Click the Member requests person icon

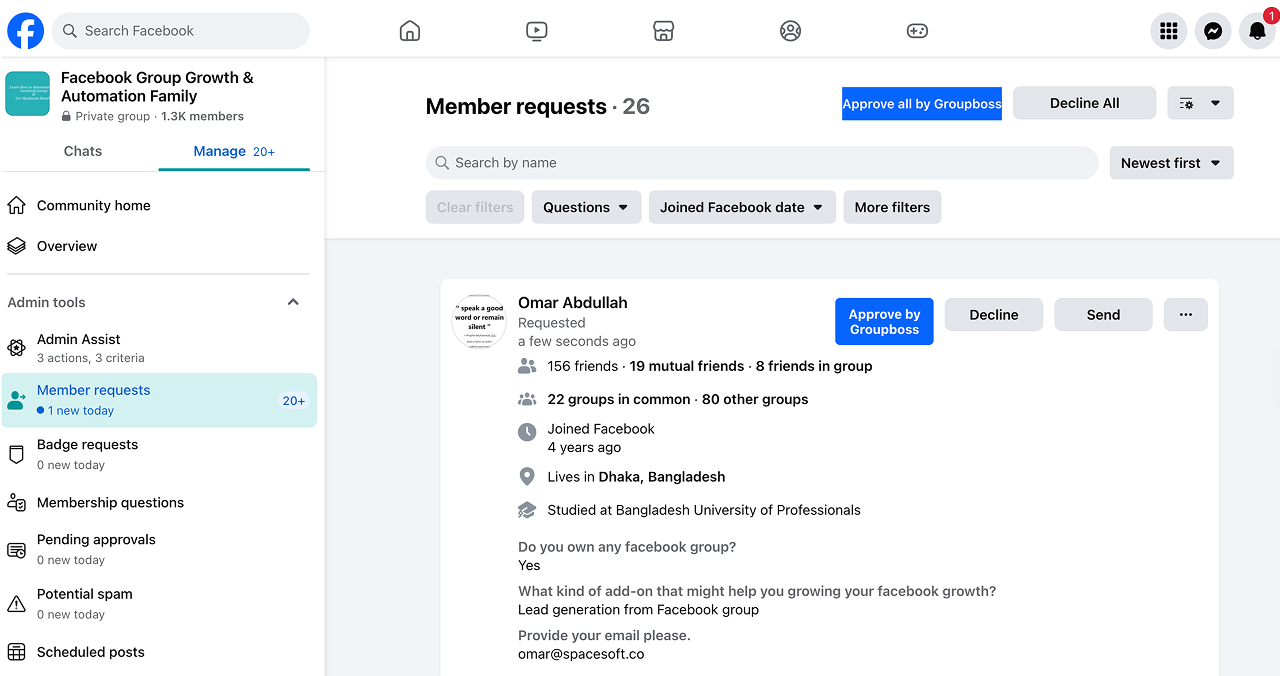coord(16,400)
